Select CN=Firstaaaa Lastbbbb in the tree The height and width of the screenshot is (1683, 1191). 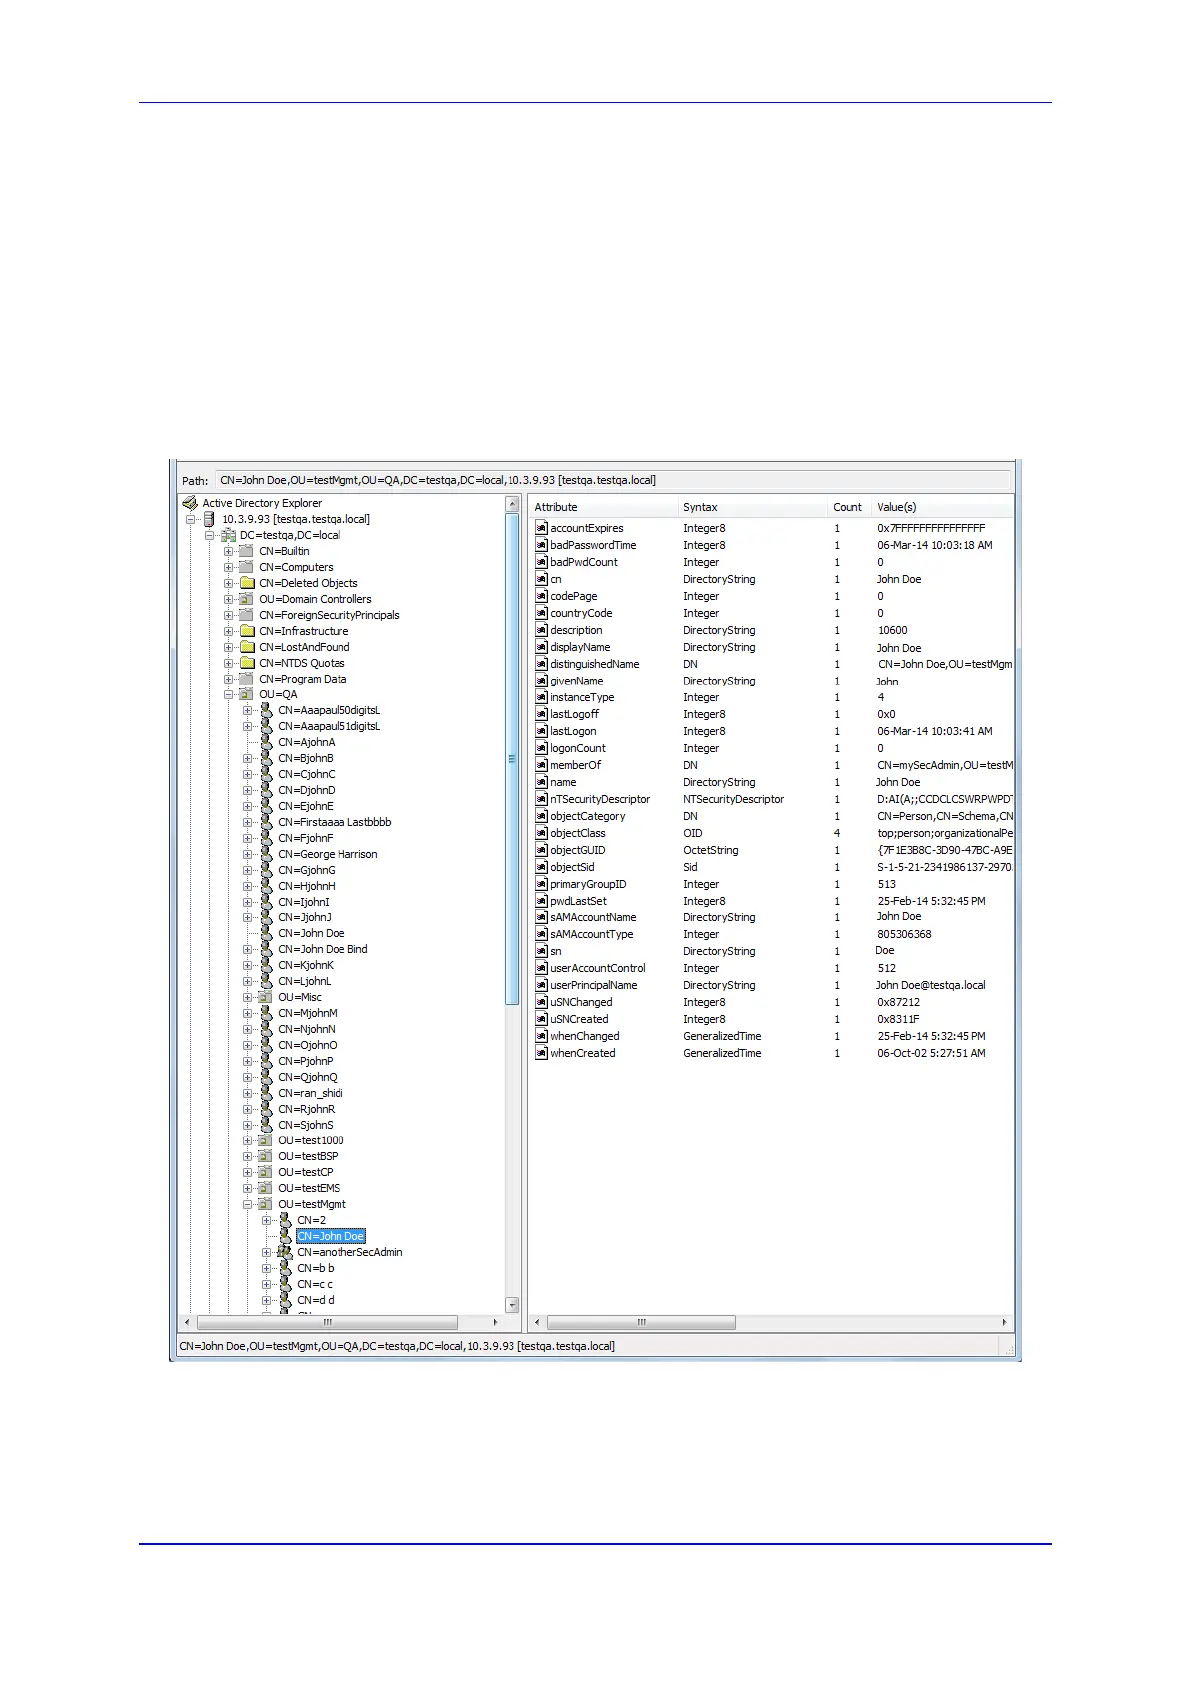[334, 822]
